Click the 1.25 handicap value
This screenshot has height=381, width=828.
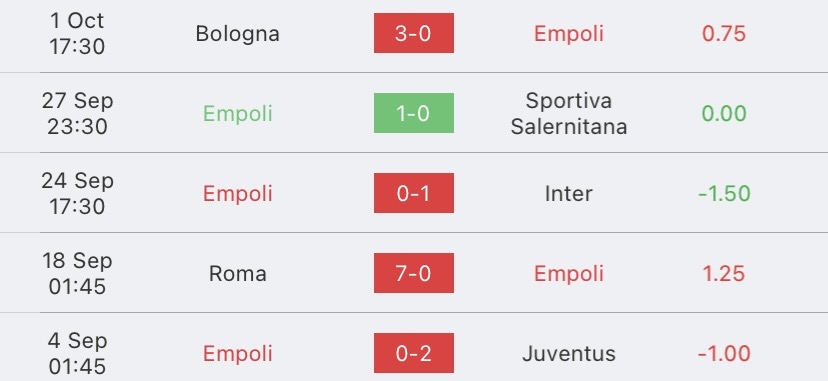point(723,273)
